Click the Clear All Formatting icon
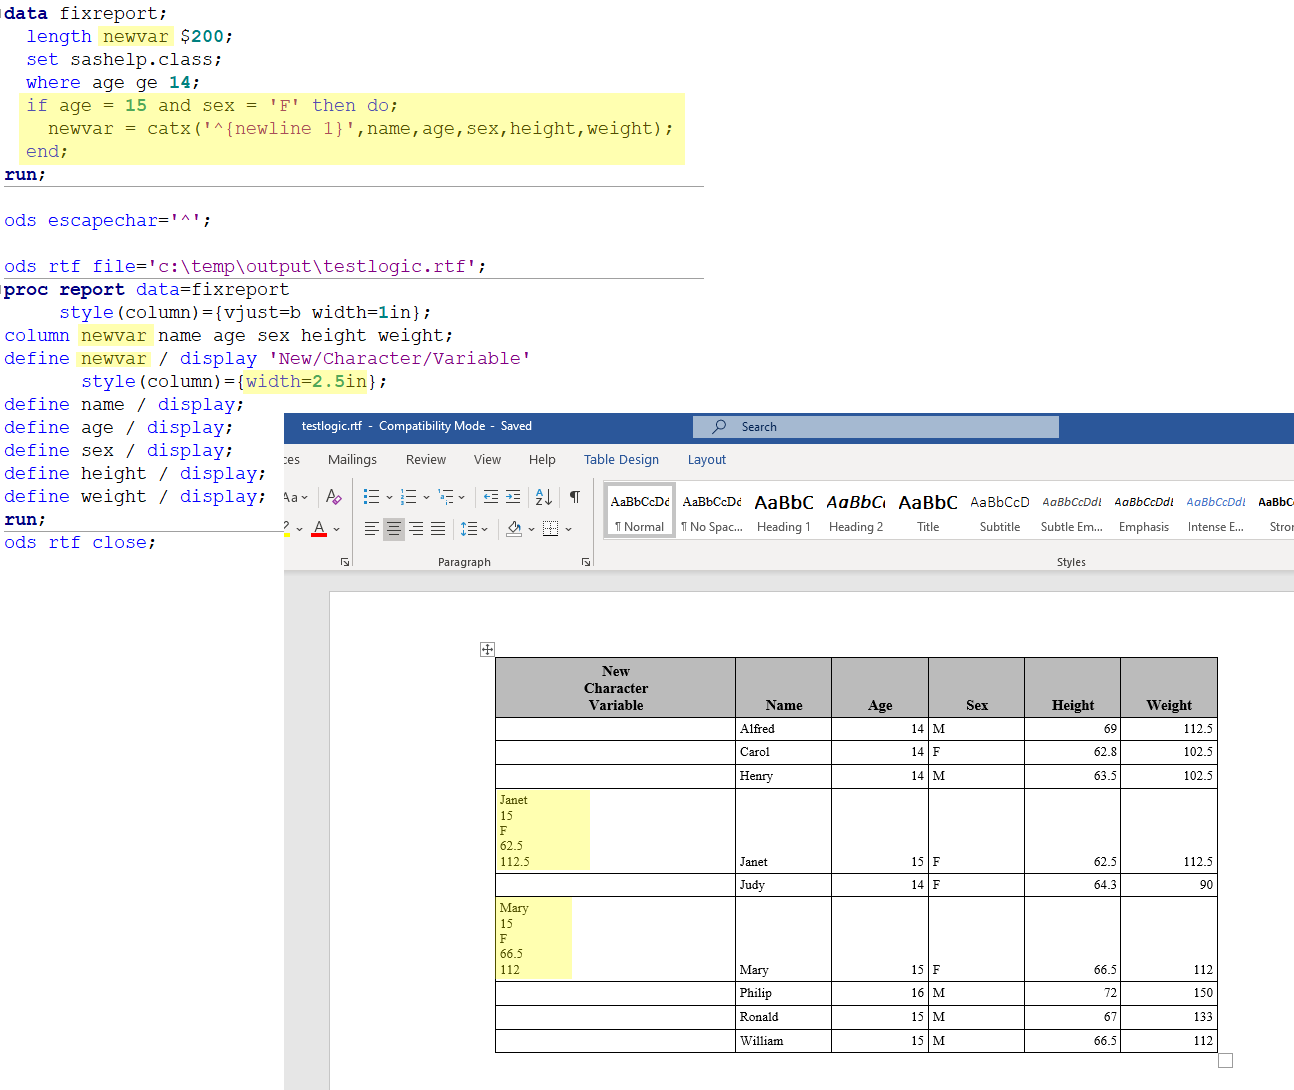1294x1090 pixels. click(x=334, y=497)
